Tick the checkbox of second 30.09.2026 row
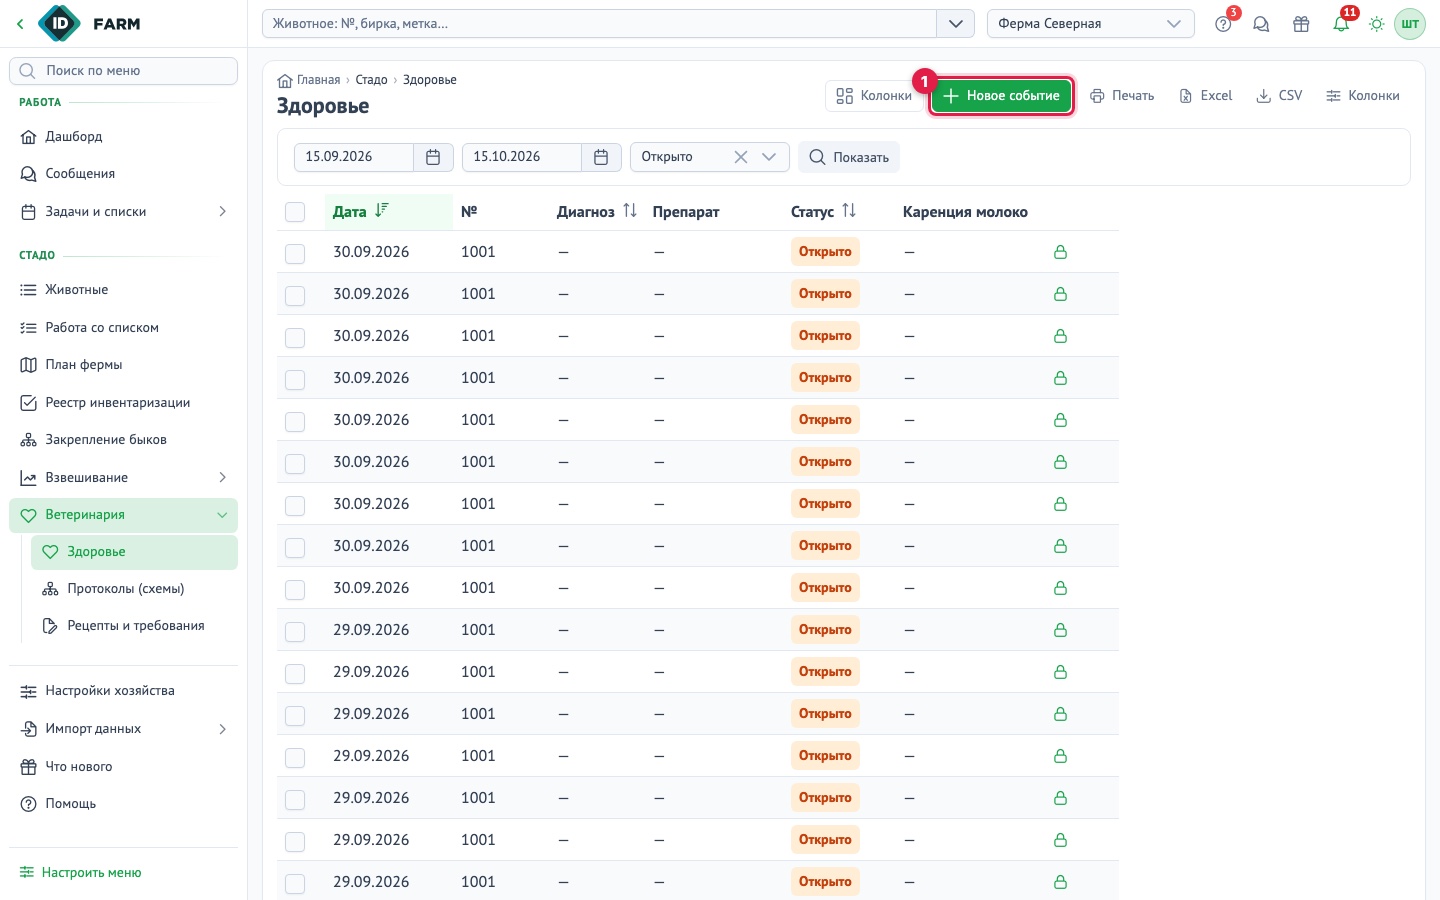The width and height of the screenshot is (1440, 900). point(295,296)
